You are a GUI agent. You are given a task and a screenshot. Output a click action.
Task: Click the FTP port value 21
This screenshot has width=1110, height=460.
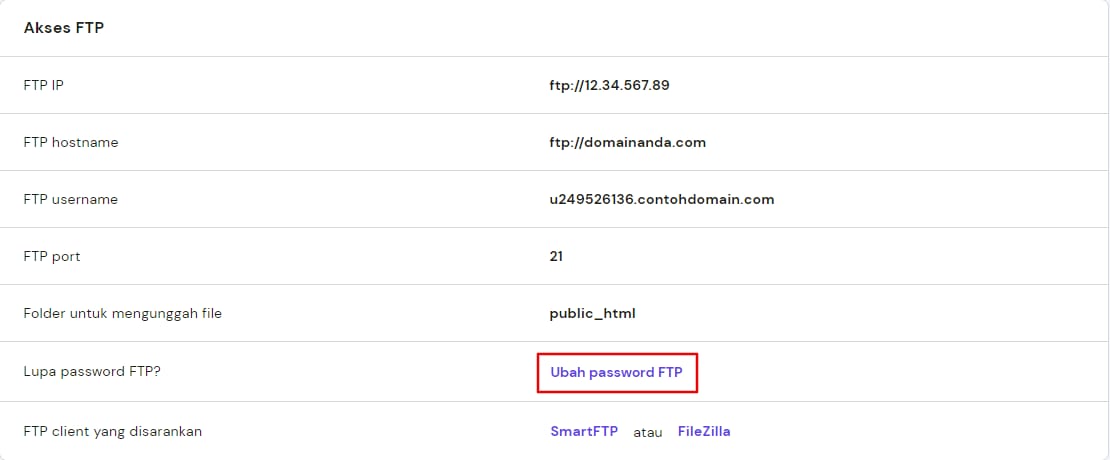point(556,256)
